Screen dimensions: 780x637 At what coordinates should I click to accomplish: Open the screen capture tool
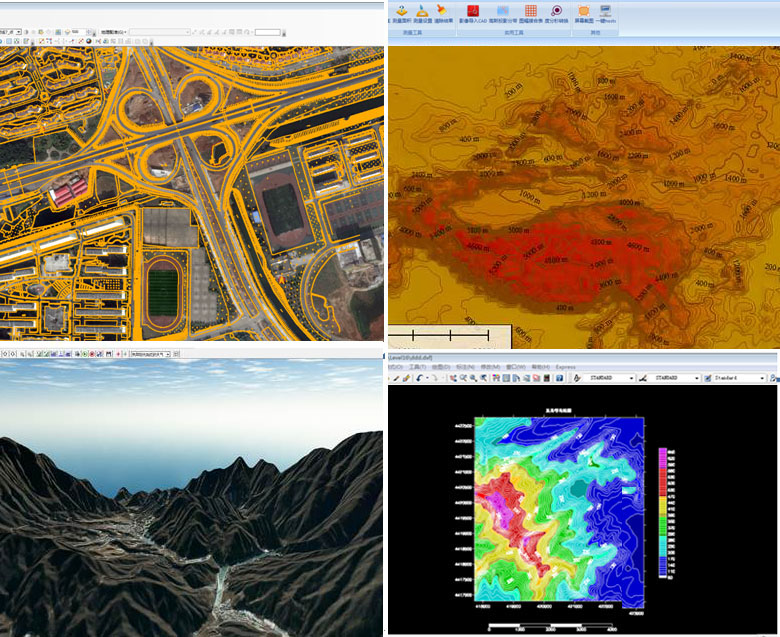click(583, 11)
